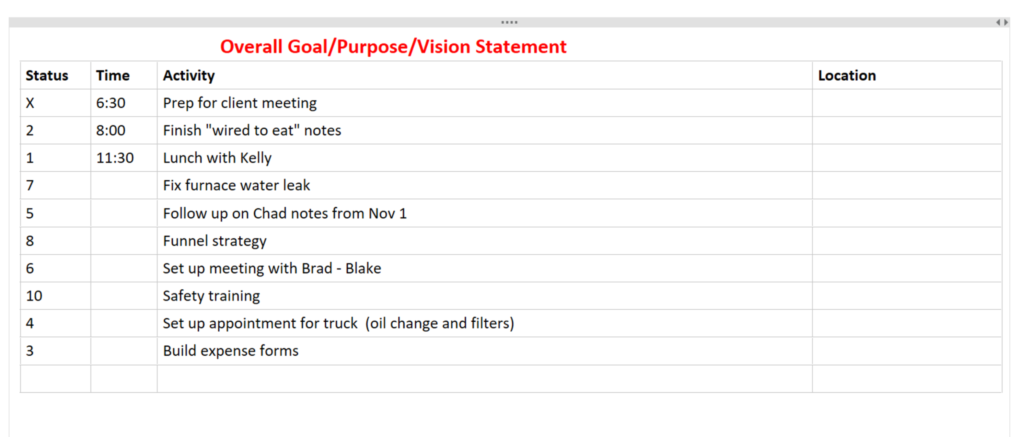Click the four-dot drag handle at top

point(509,22)
